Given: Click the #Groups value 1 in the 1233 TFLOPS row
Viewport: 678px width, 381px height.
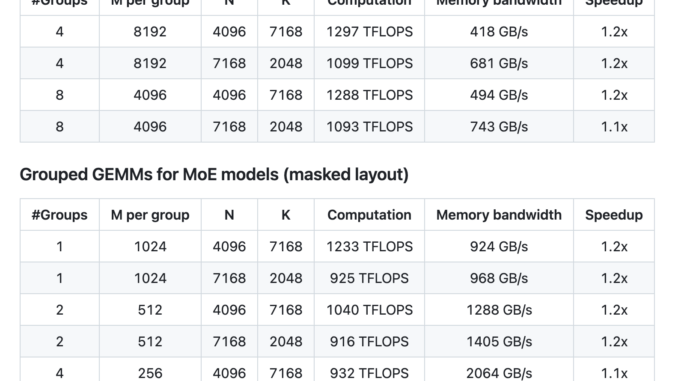Looking at the screenshot, I should pyautogui.click(x=60, y=247).
